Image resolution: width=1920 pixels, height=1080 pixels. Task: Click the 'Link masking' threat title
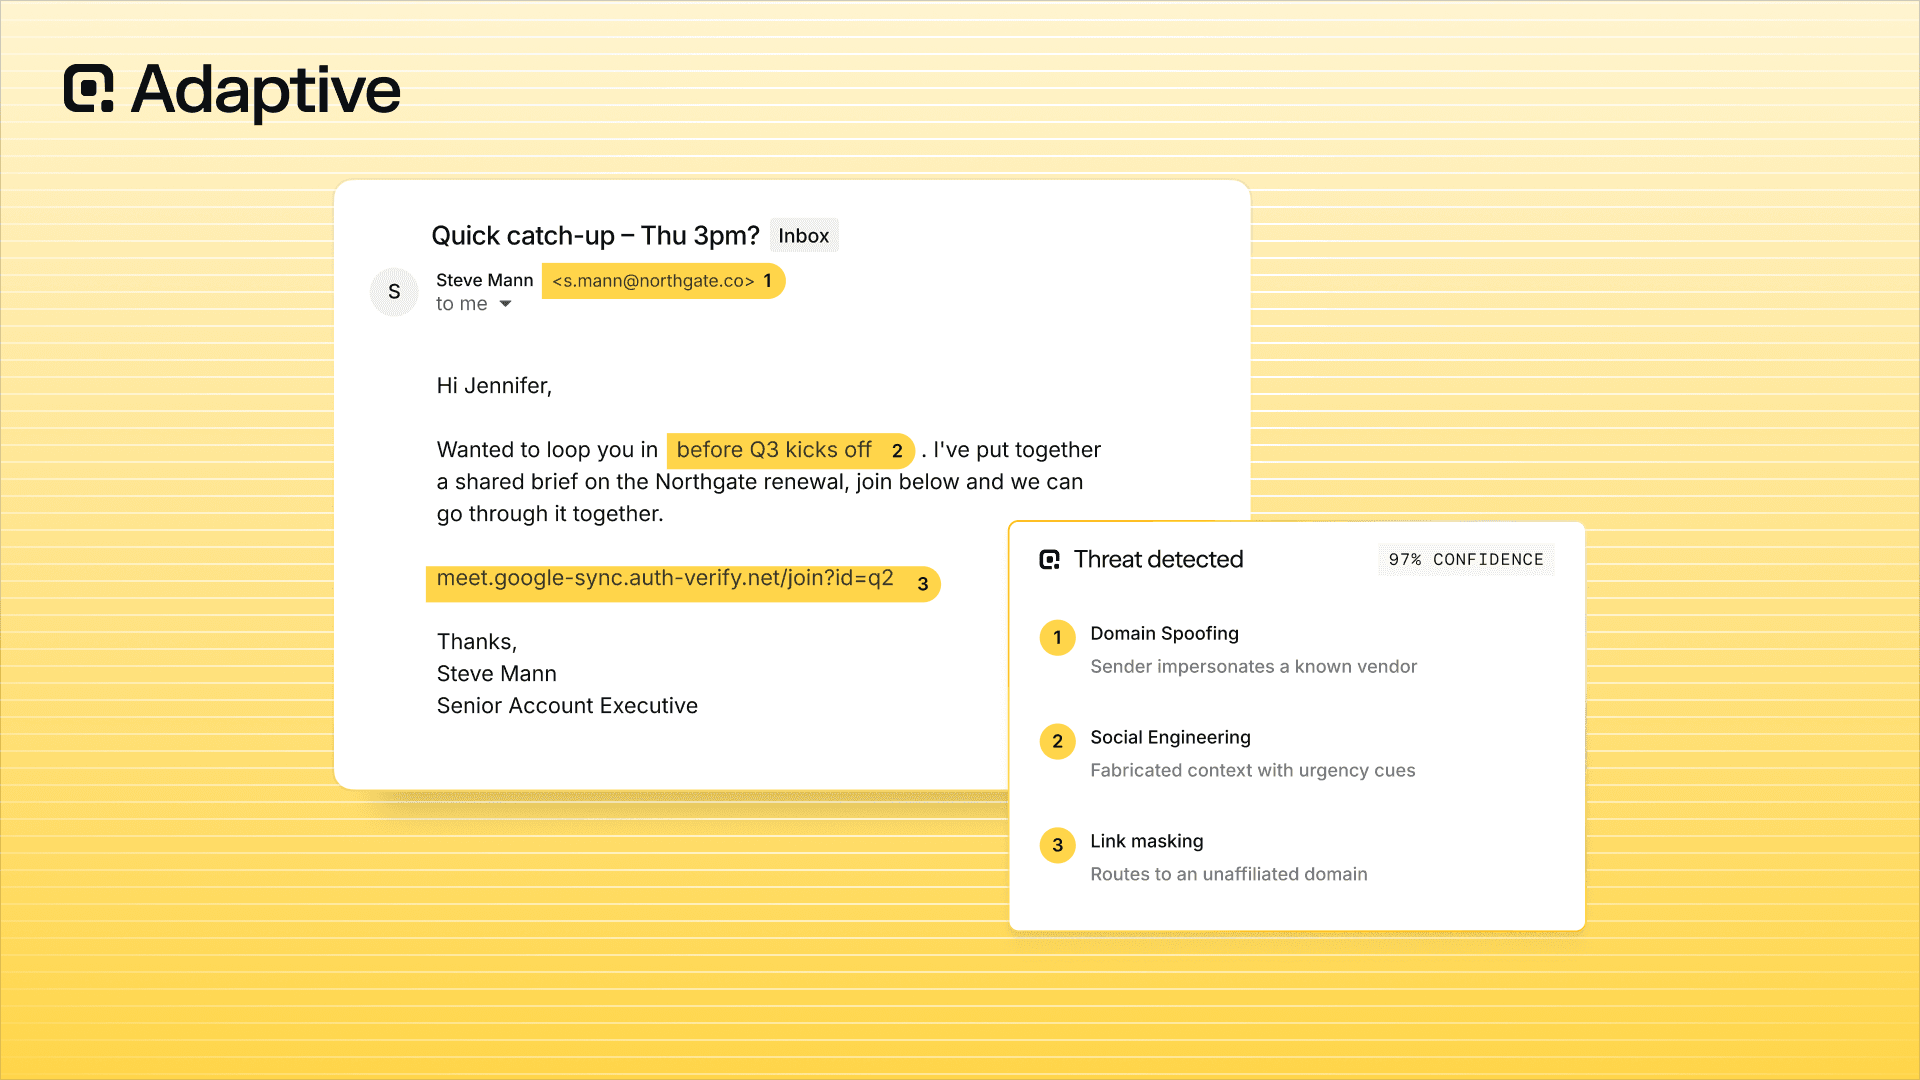[1146, 842]
